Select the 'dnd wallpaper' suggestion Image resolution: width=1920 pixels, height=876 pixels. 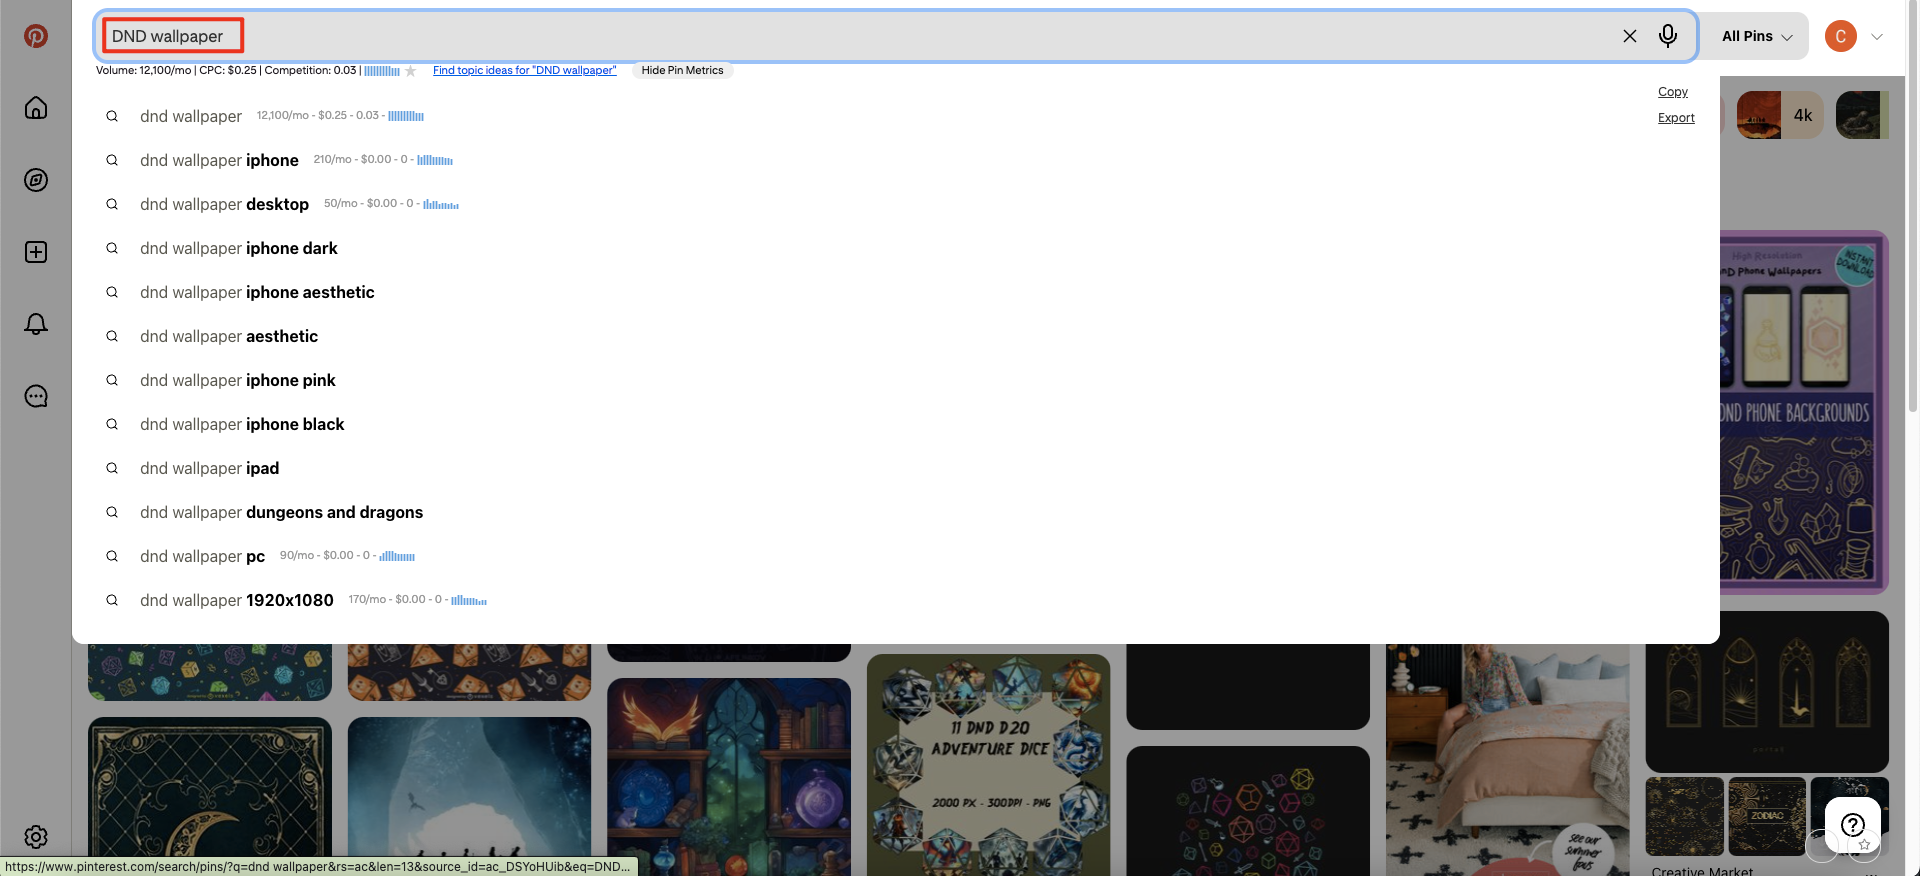[191, 116]
